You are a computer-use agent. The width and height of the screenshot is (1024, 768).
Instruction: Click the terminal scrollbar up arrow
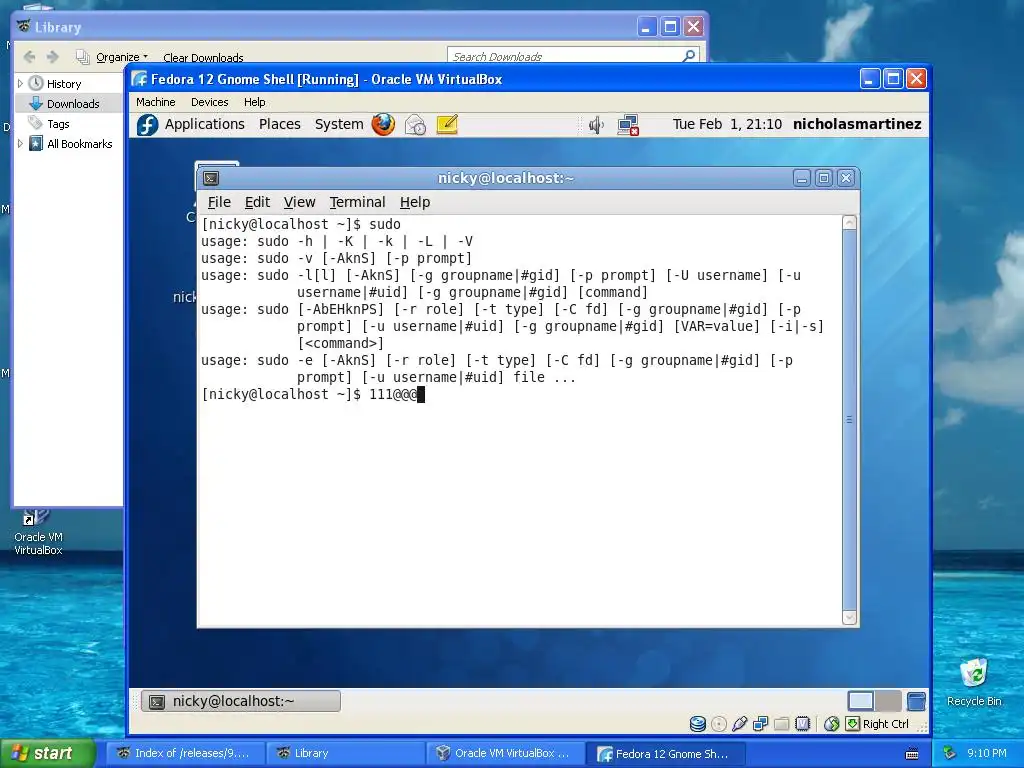click(849, 223)
